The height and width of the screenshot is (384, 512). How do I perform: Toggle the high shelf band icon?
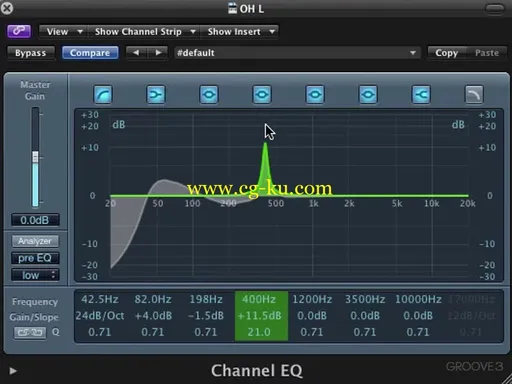coord(421,95)
